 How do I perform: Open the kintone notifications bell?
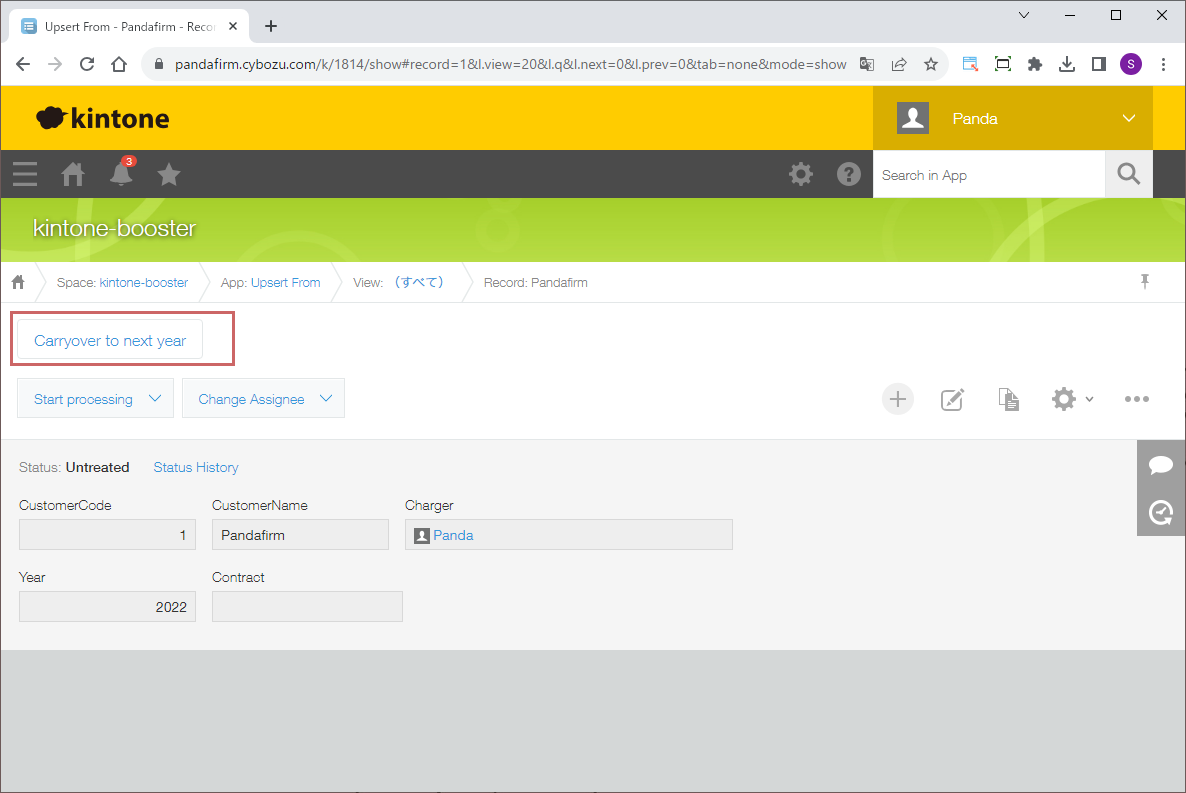pos(121,174)
